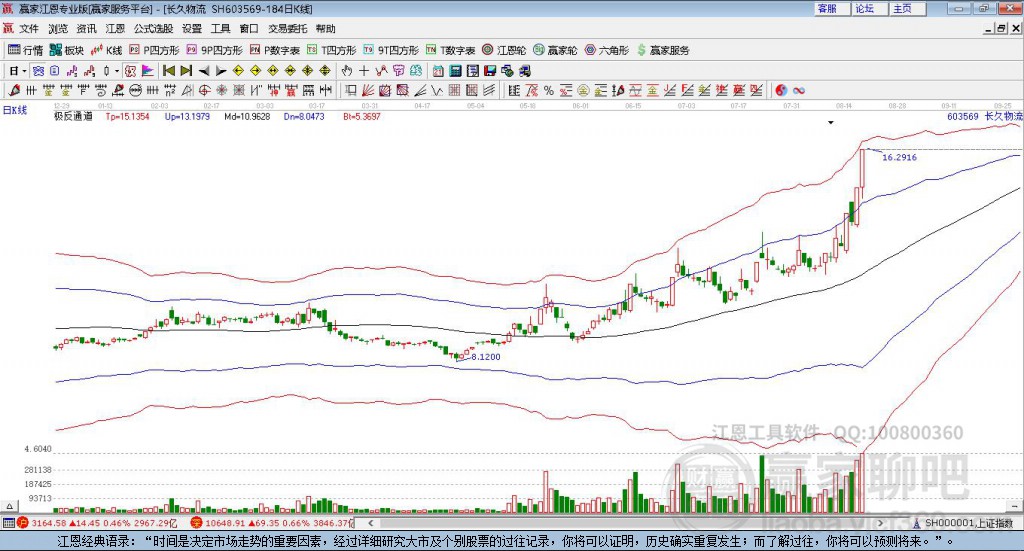
Task: Click the Md=10.9628 indicator value
Action: (247, 116)
